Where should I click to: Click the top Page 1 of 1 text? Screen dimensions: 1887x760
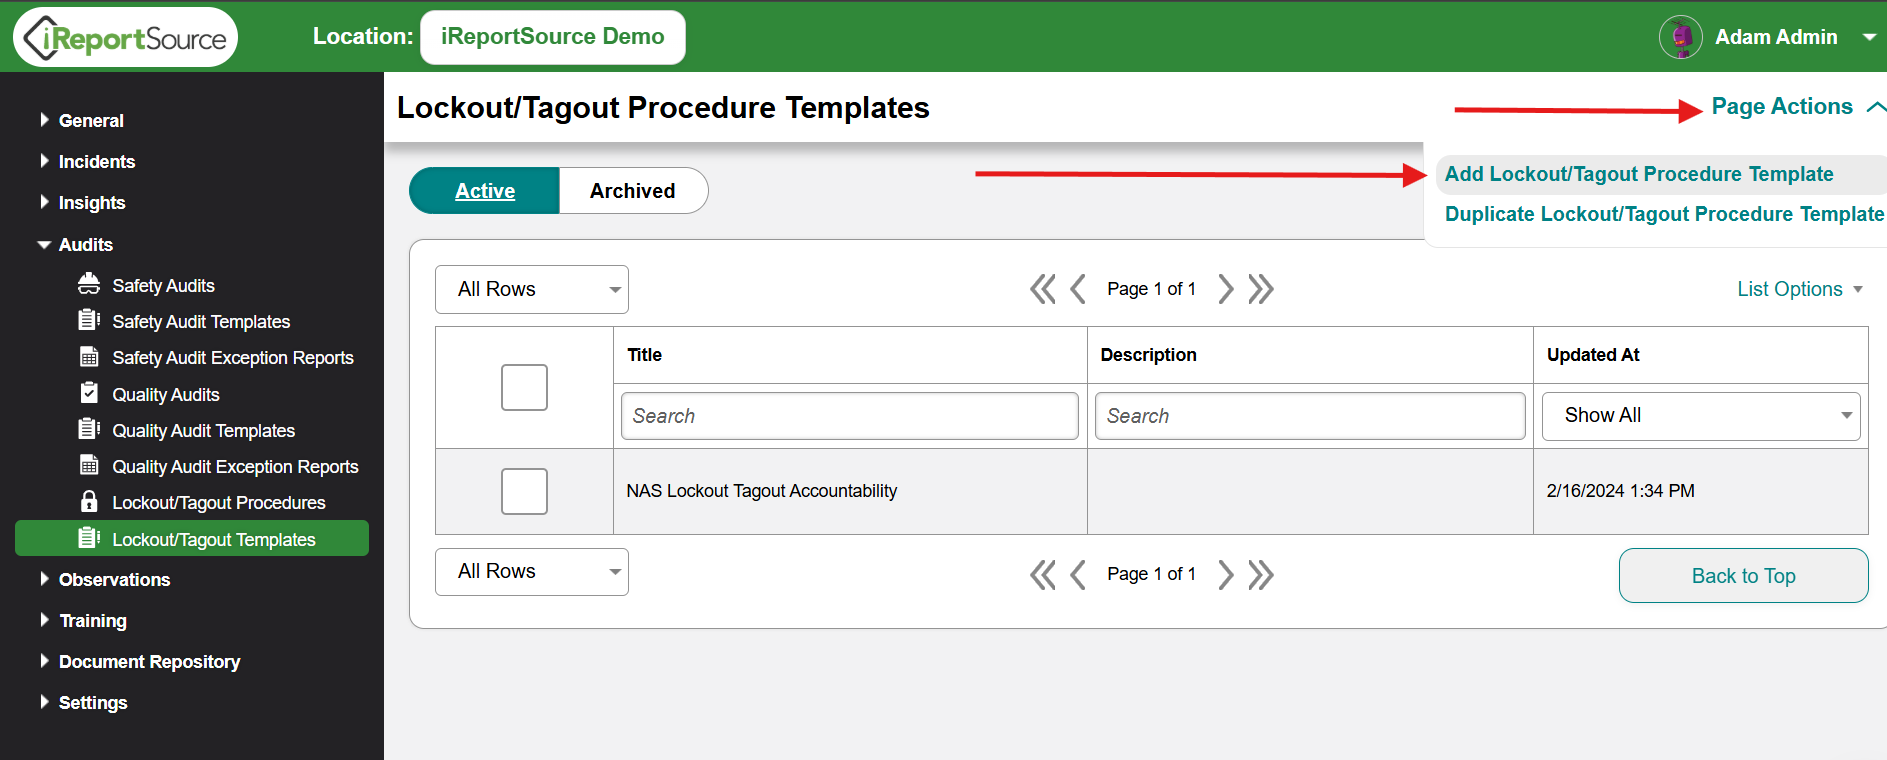(x=1151, y=289)
